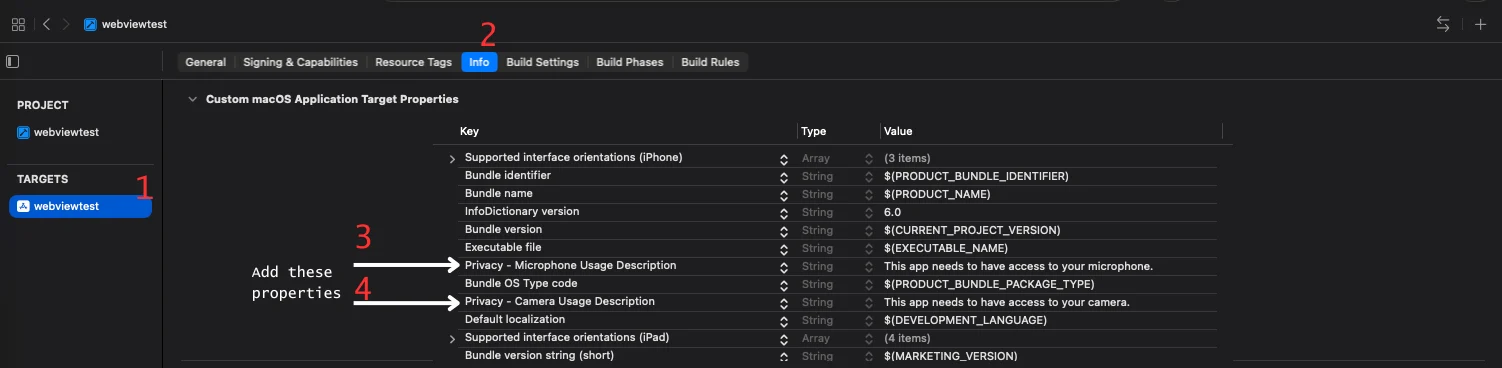
Task: Open key stepper for Bundle name
Action: pos(784,195)
